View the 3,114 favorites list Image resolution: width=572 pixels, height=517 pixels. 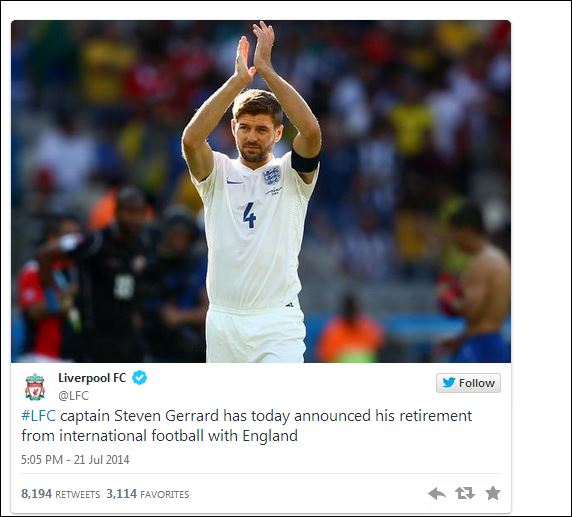click(148, 494)
